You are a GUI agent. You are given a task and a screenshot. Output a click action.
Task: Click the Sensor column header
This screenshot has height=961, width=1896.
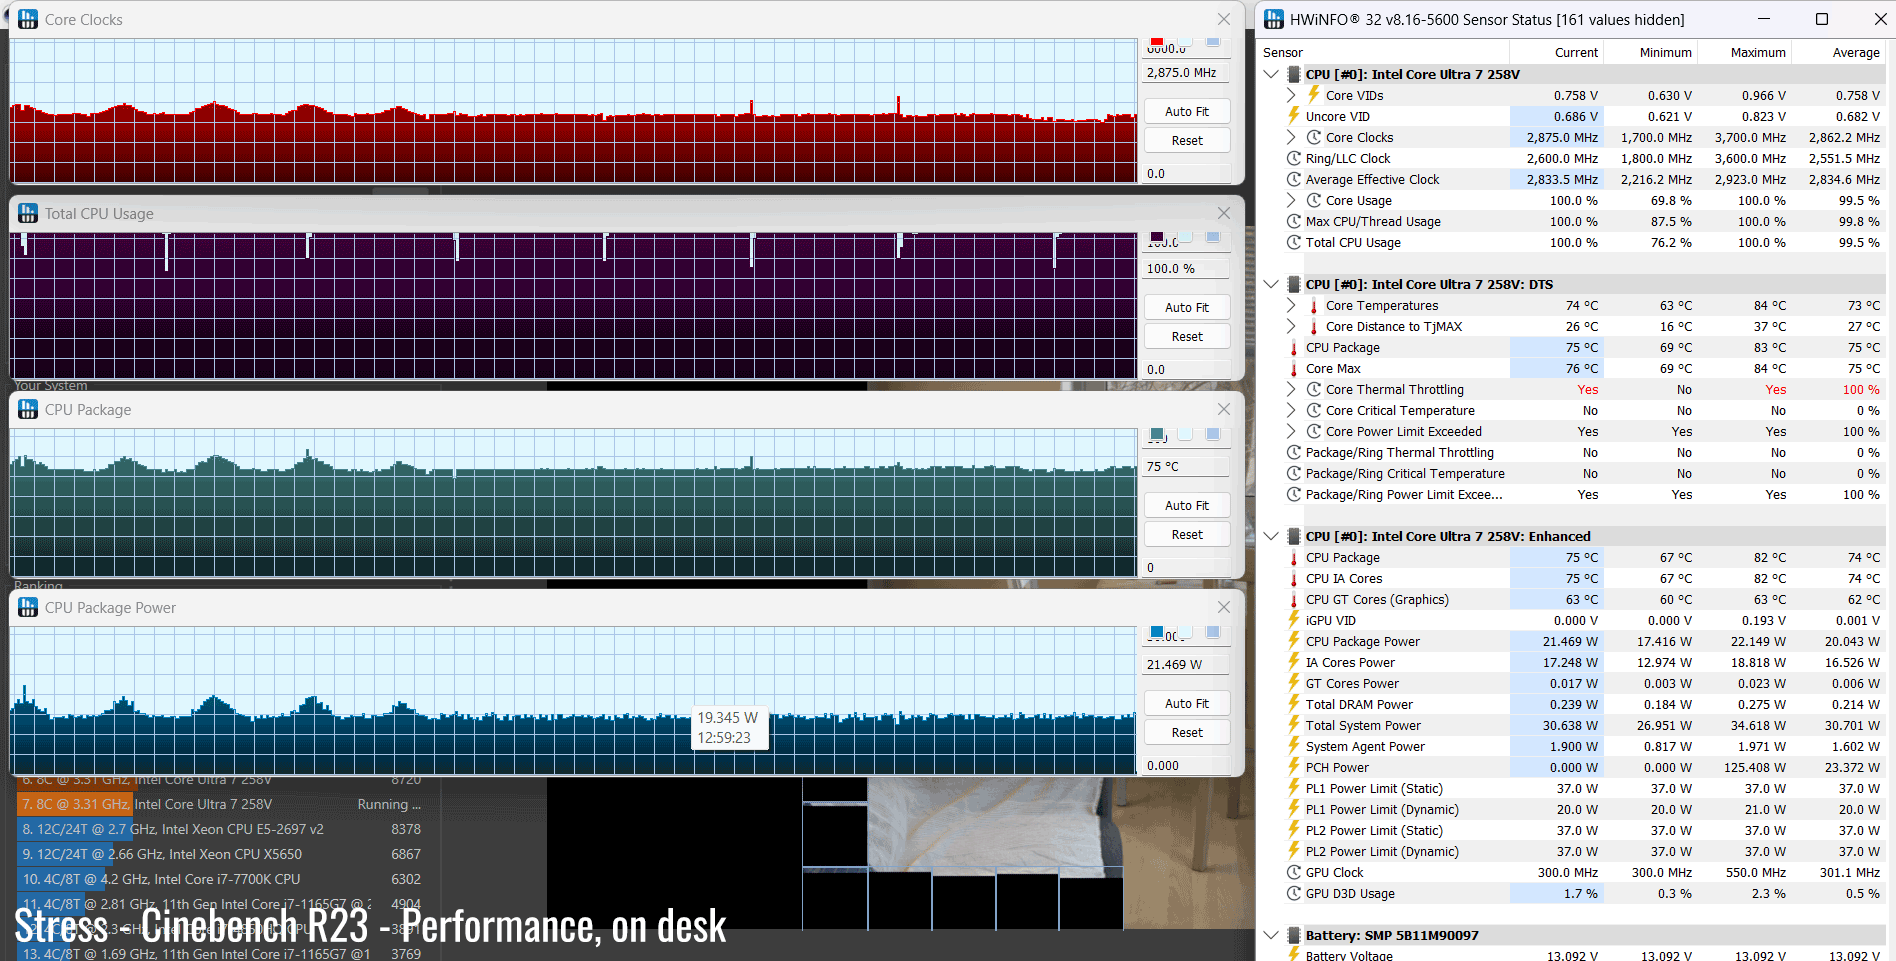click(1385, 52)
